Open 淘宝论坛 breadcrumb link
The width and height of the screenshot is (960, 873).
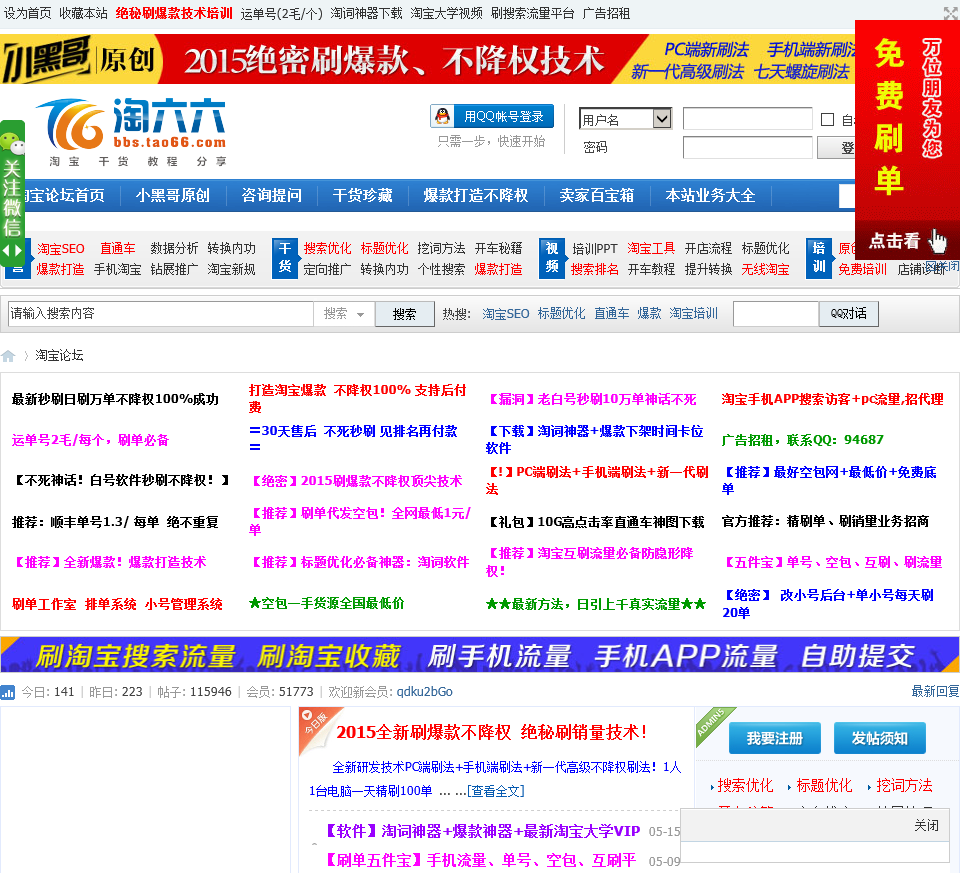click(59, 356)
